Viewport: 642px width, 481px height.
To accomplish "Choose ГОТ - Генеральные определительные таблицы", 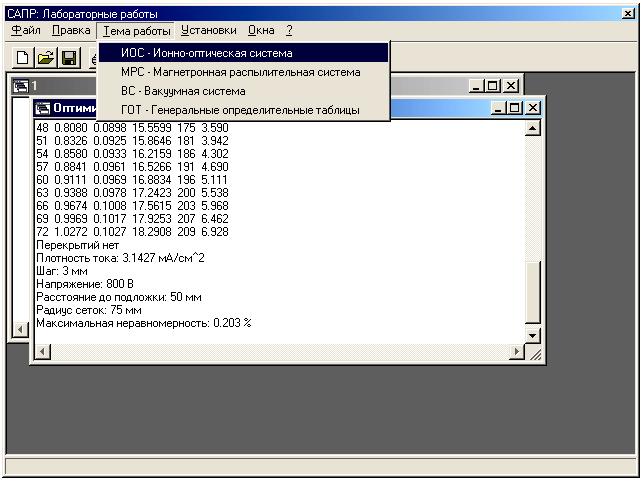I will 244,110.
